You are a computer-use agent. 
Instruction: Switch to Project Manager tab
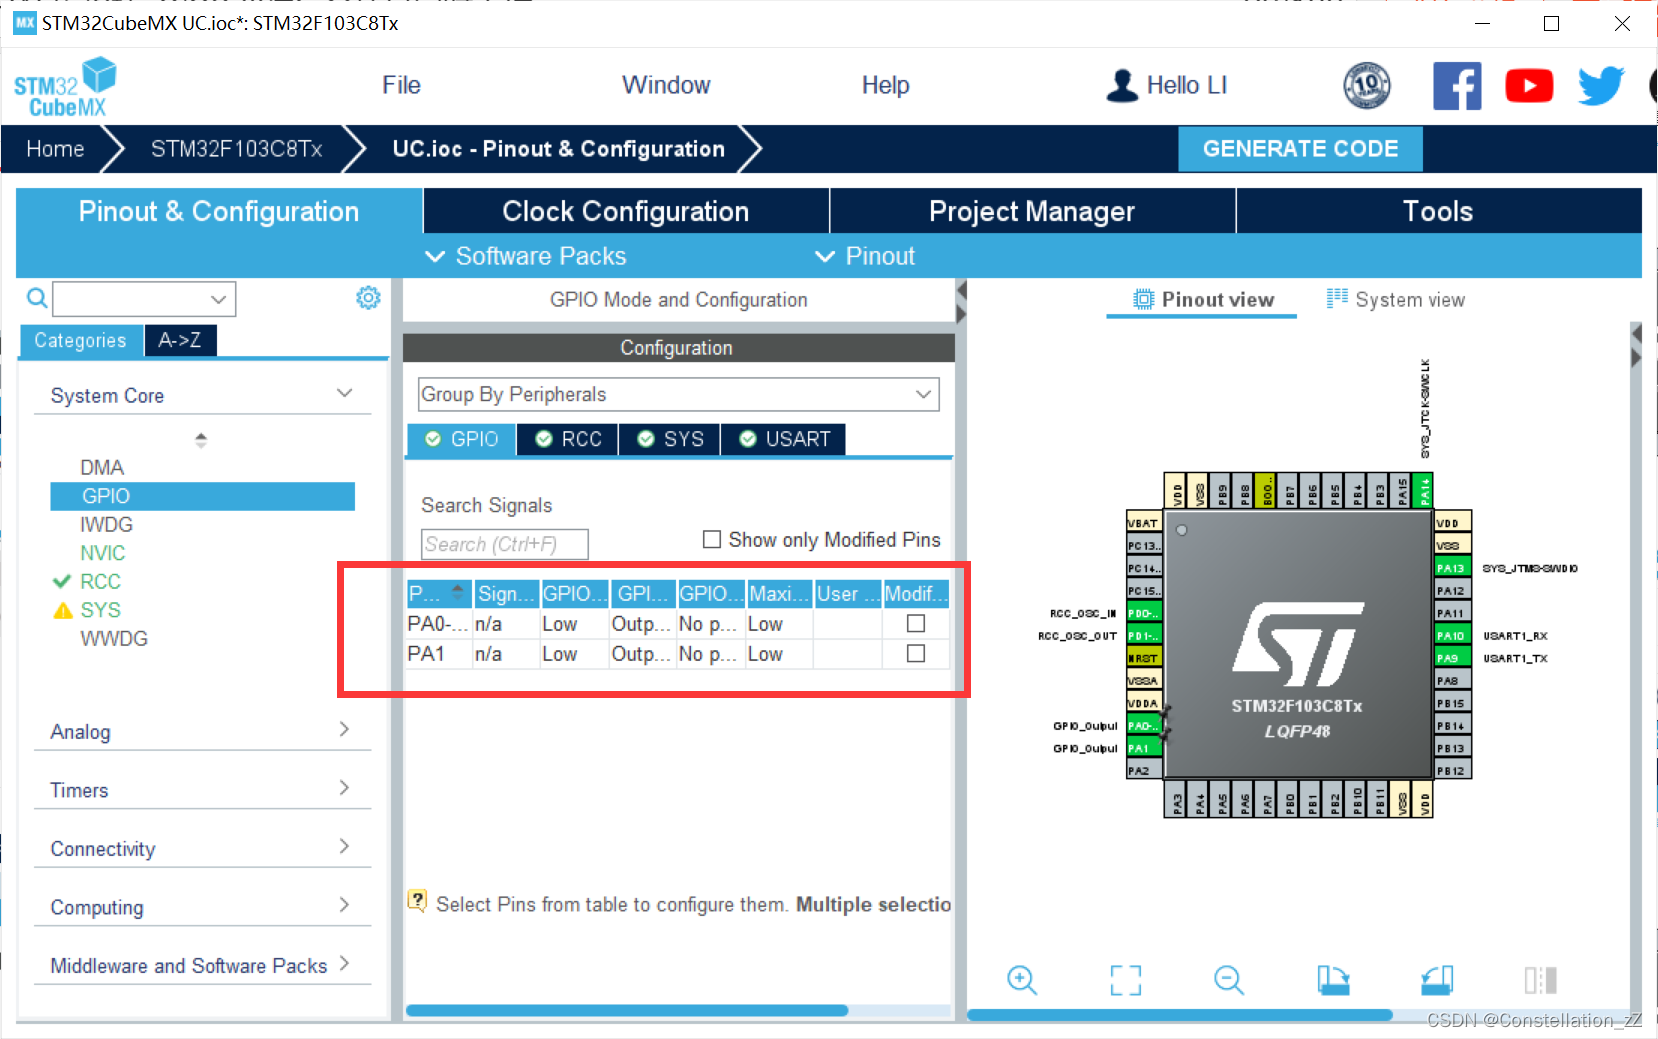(x=1032, y=211)
